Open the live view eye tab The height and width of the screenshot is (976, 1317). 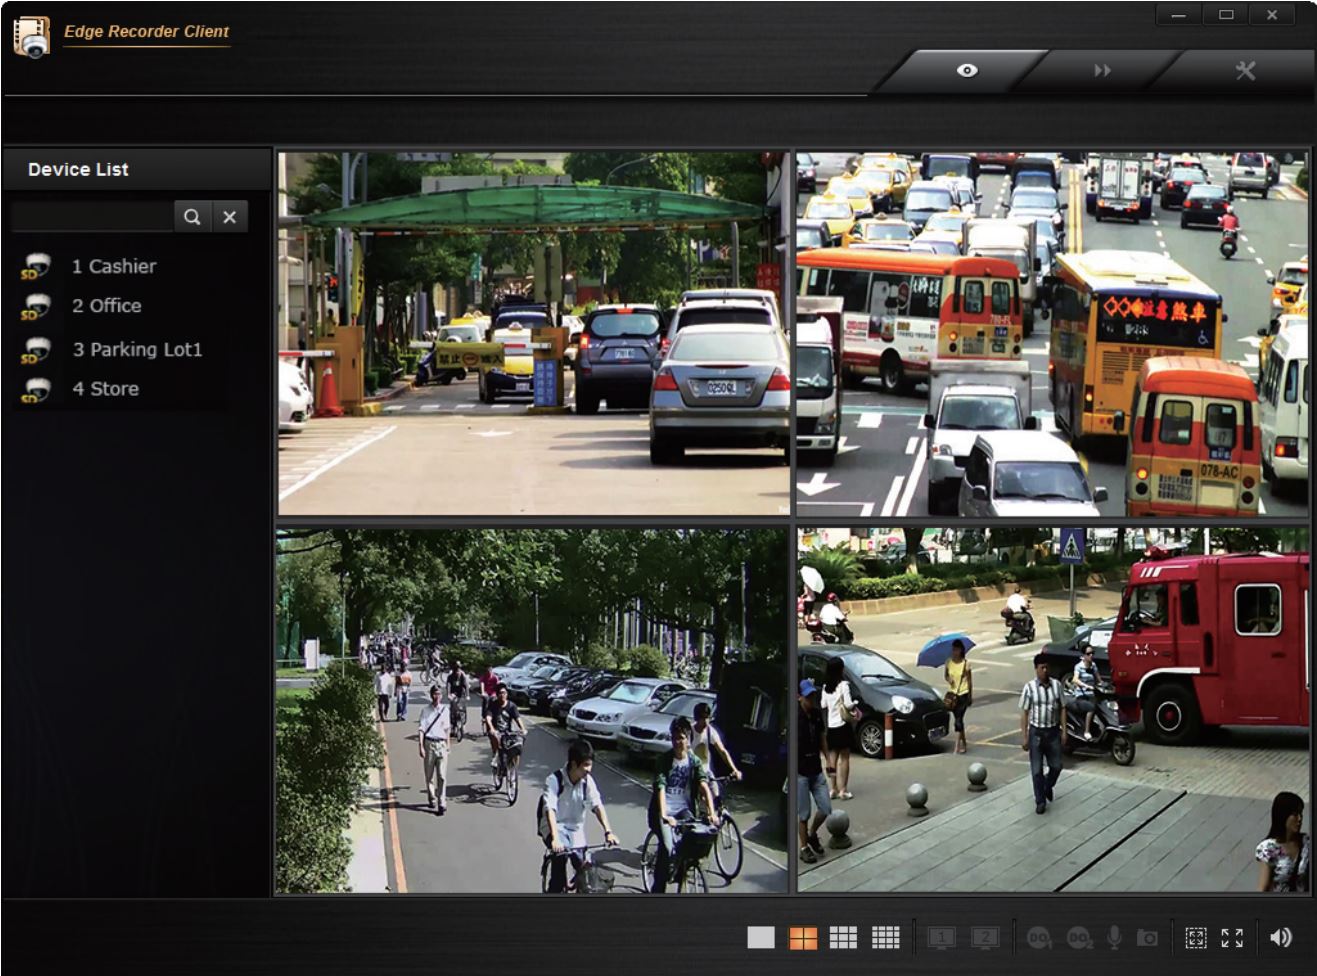click(x=966, y=70)
